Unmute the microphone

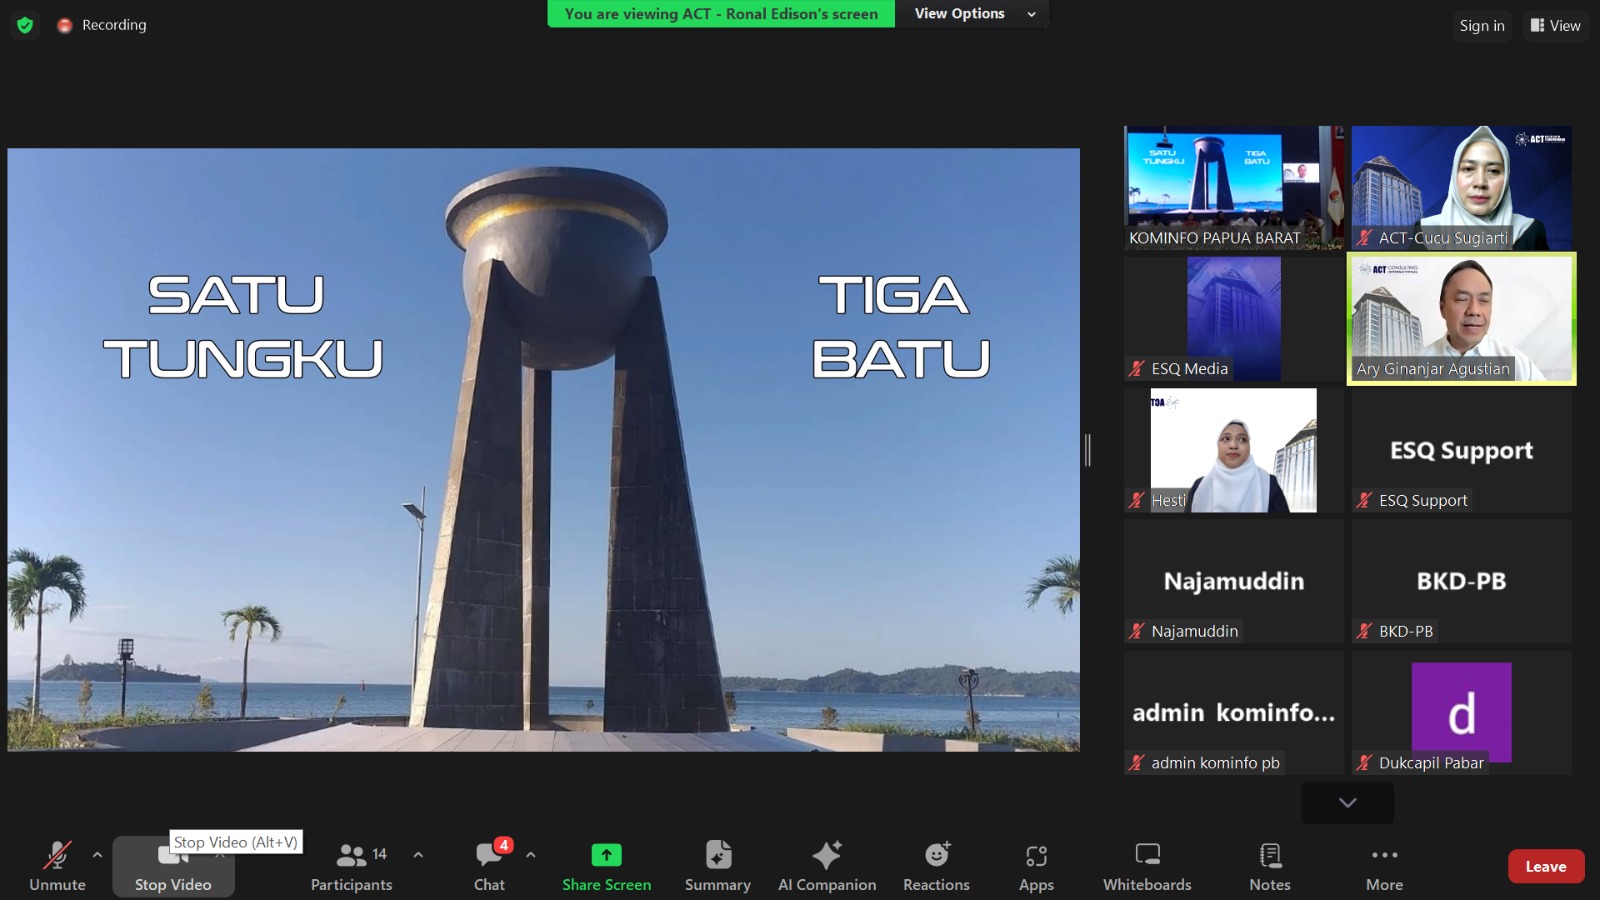[x=57, y=866]
